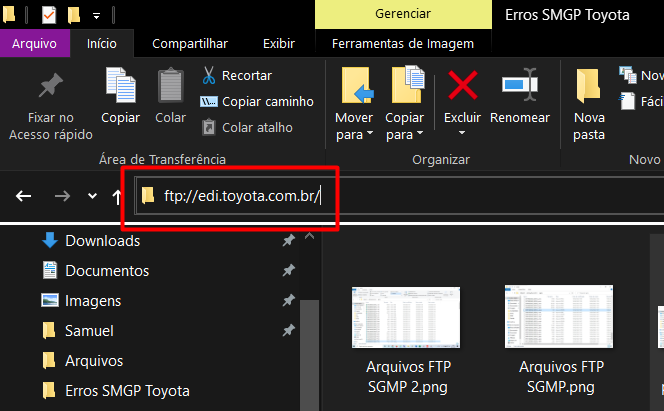Click the address bar with ftp://edi.toyota.com.br/
This screenshot has height=411, width=664.
point(400,196)
